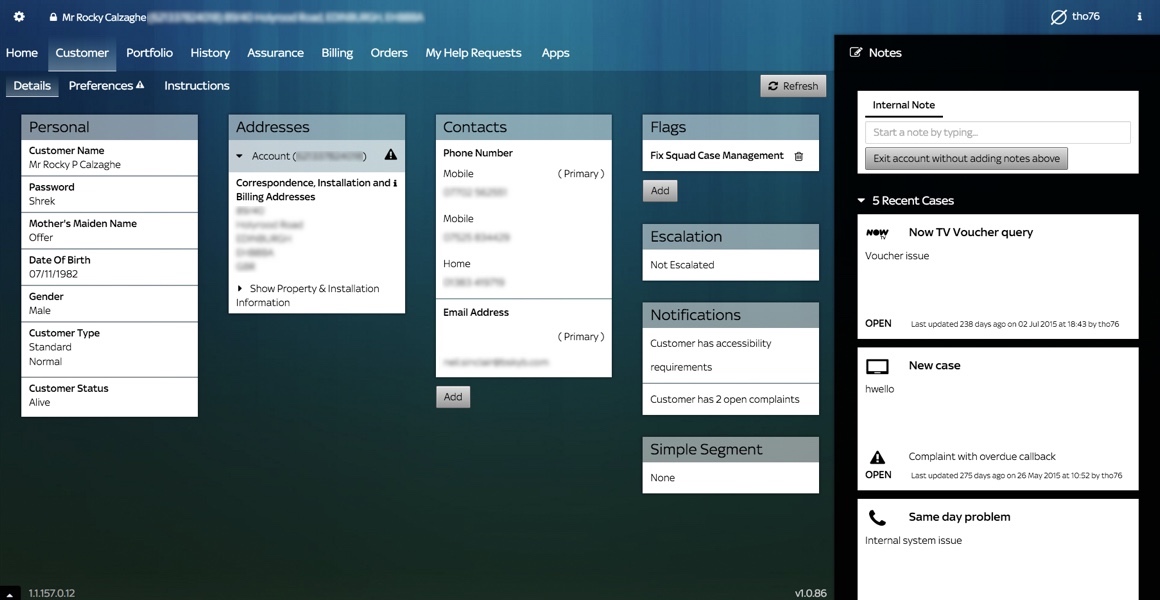The width and height of the screenshot is (1160, 600).
Task: Click the phone icon on Same day problem
Action: pyautogui.click(x=877, y=518)
